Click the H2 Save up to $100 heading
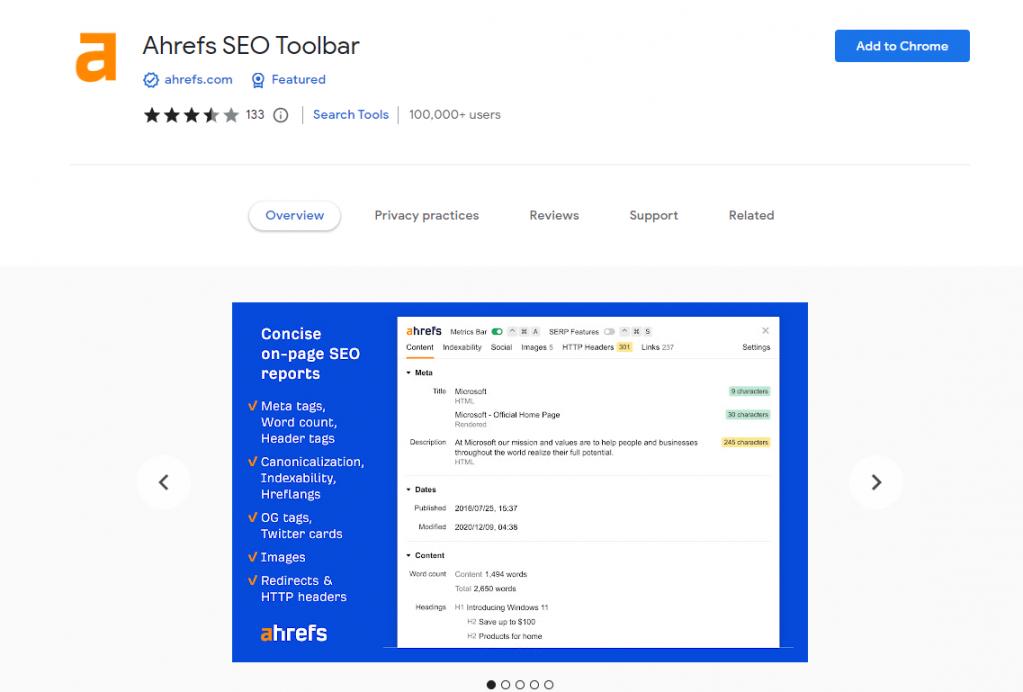Image resolution: width=1023 pixels, height=692 pixels. pos(501,622)
